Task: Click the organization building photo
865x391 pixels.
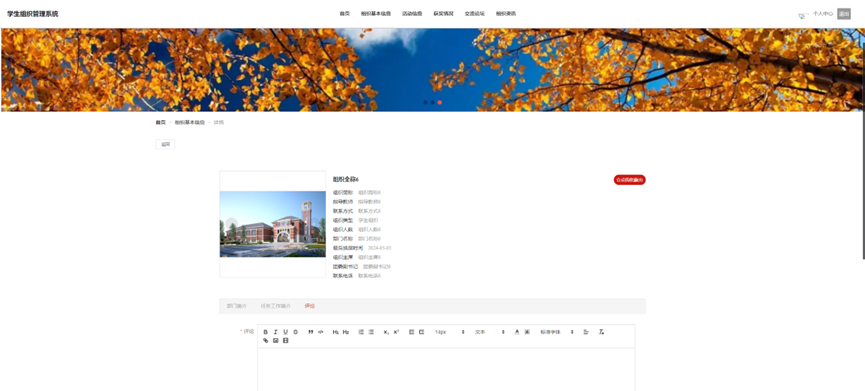Action: pyautogui.click(x=273, y=224)
